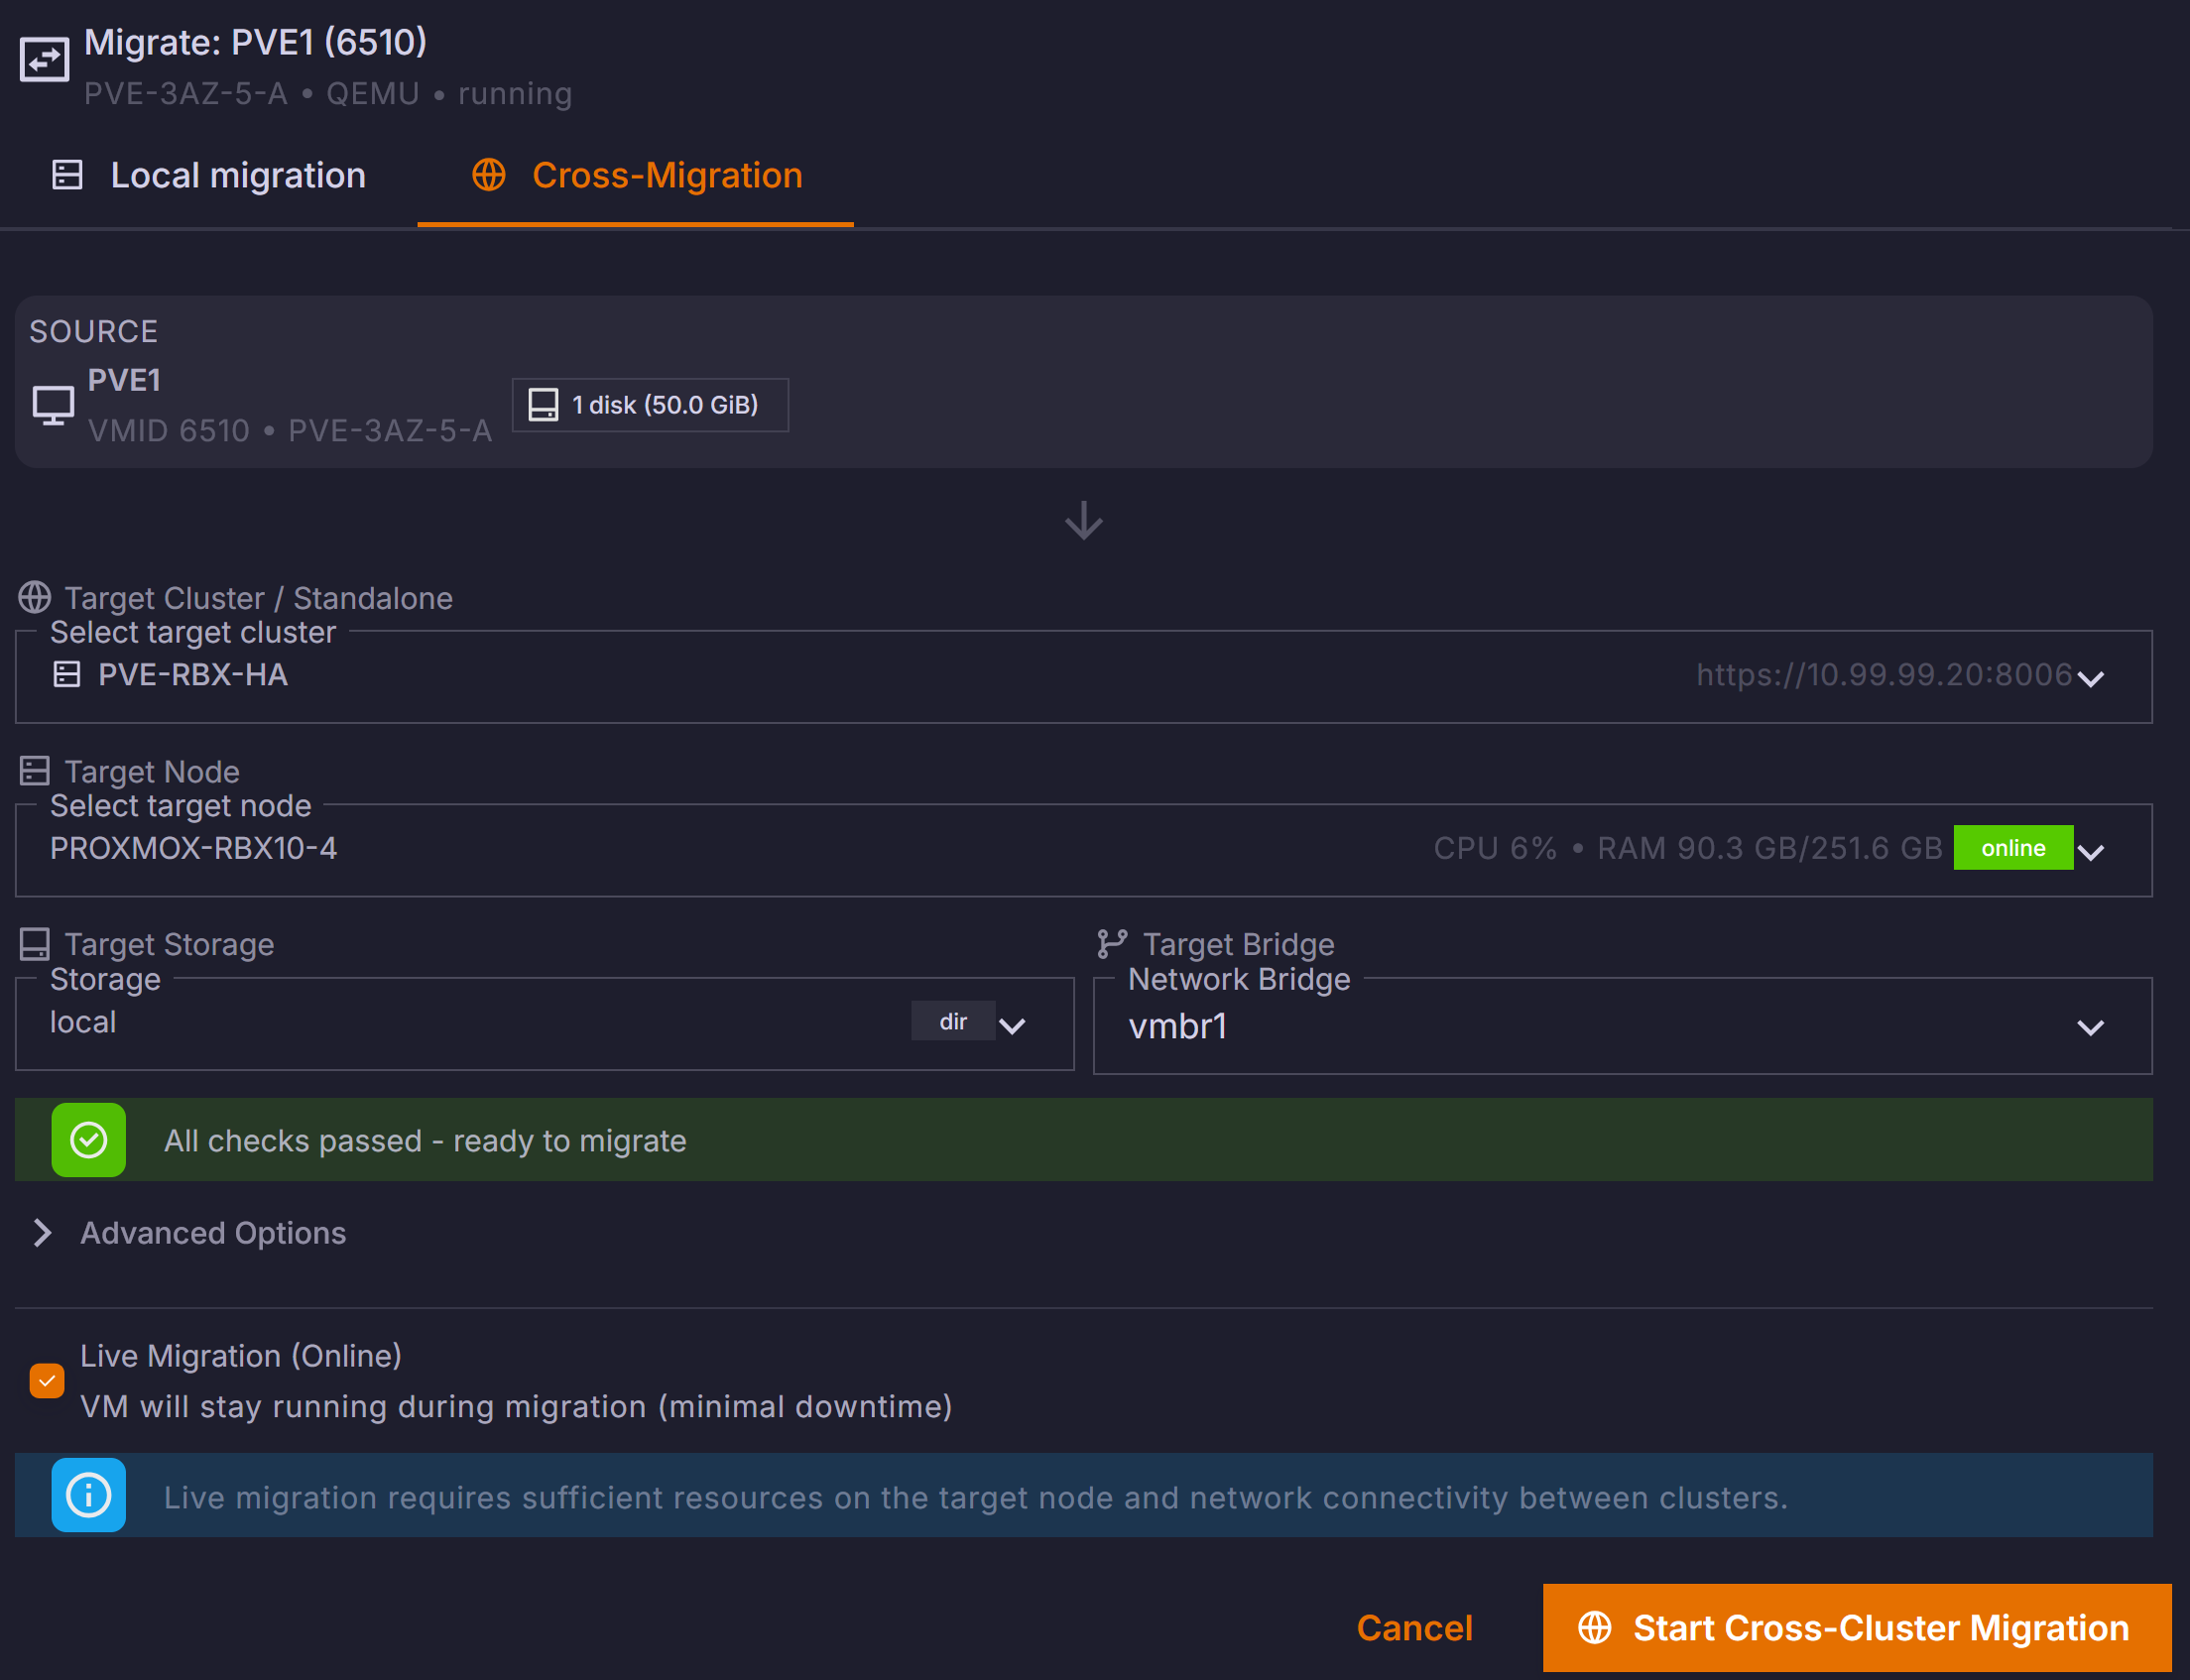Click the branch icon beside Target Bridge

click(1111, 944)
